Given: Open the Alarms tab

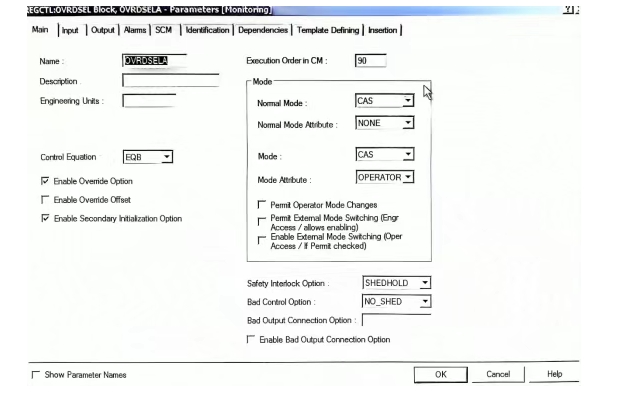Looking at the screenshot, I should (134, 30).
